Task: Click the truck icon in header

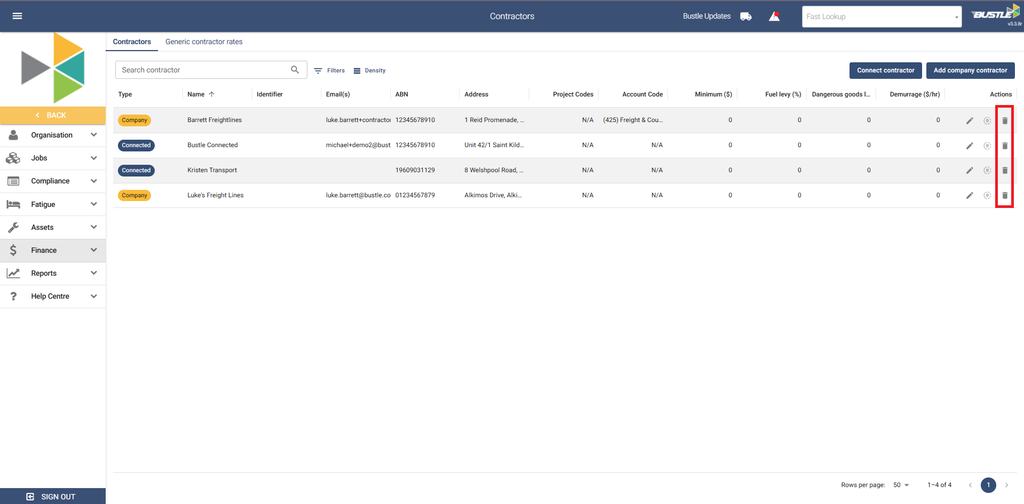Action: pyautogui.click(x=746, y=16)
